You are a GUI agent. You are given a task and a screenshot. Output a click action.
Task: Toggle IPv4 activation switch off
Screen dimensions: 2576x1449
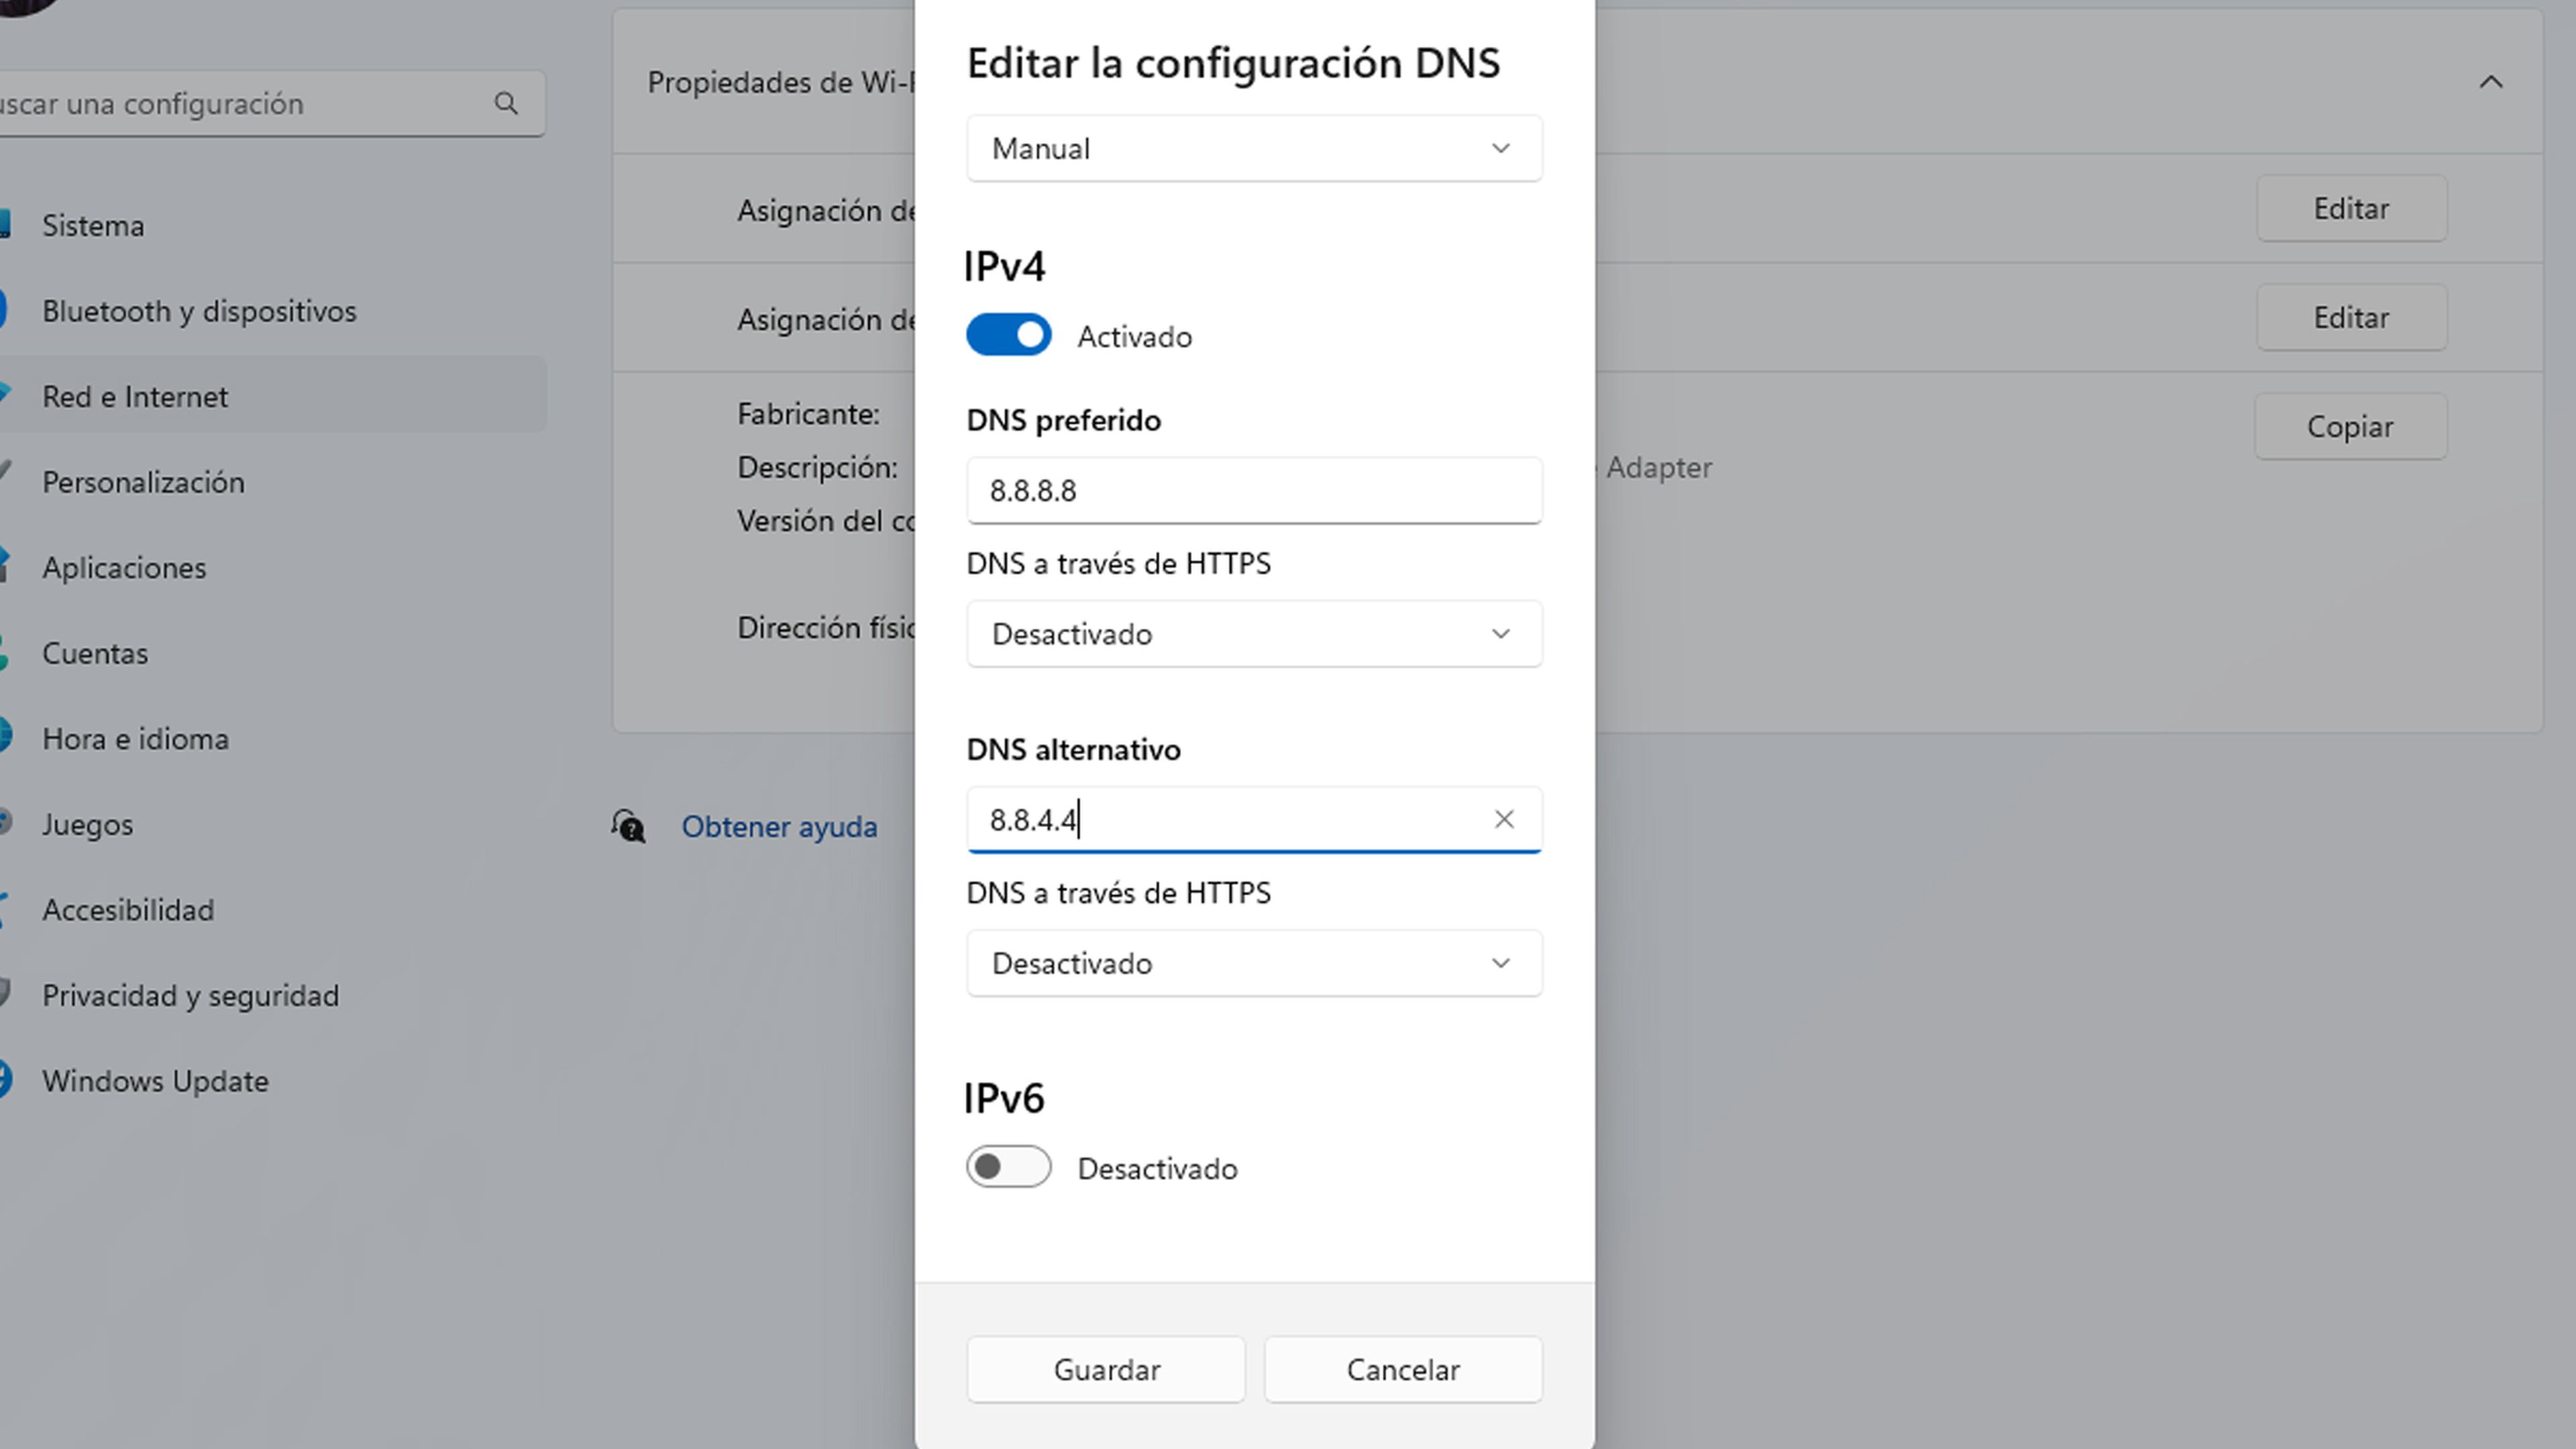click(x=1007, y=334)
